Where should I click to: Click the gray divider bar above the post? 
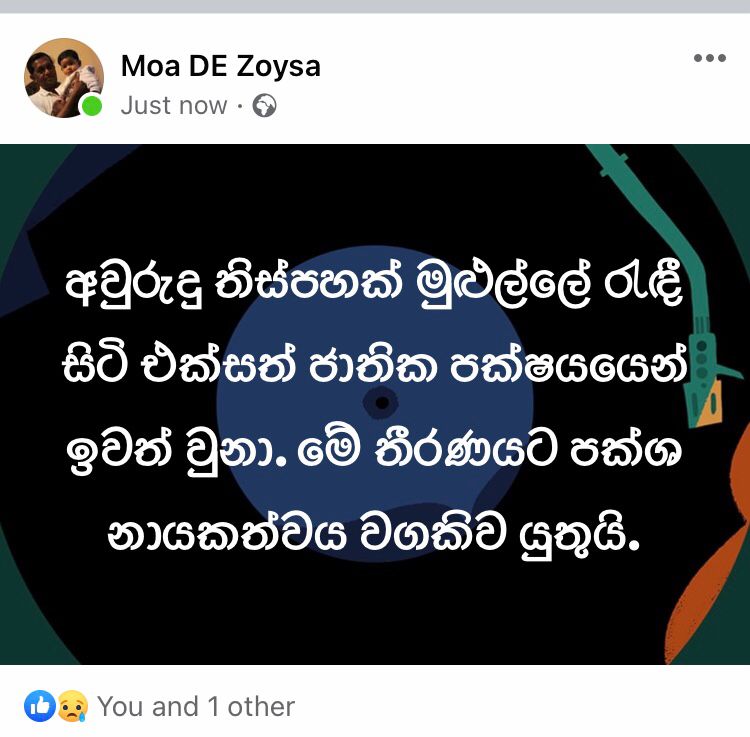375,7
